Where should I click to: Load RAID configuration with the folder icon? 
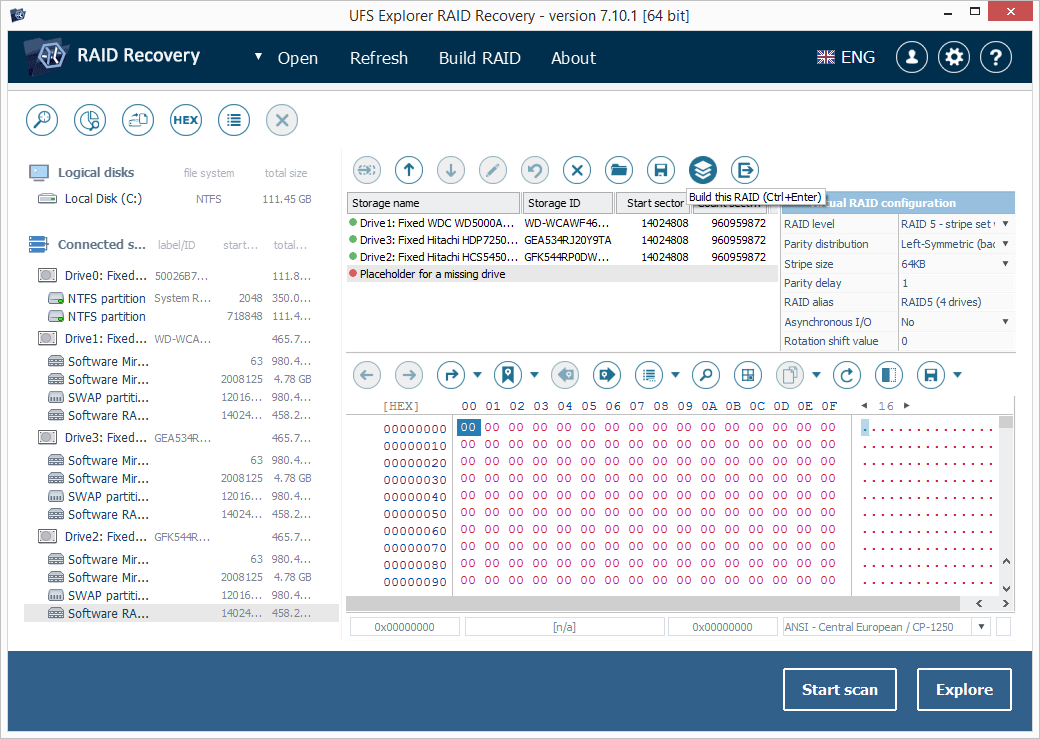pyautogui.click(x=619, y=170)
